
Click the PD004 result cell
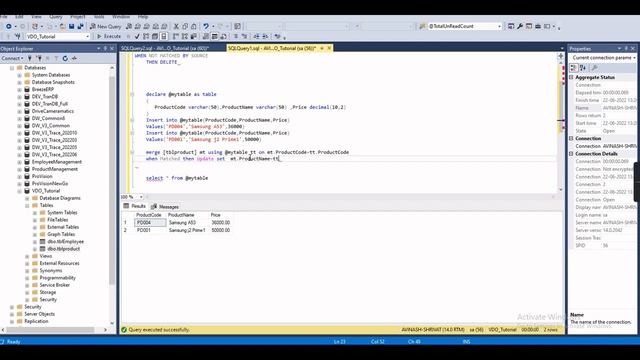150,223
